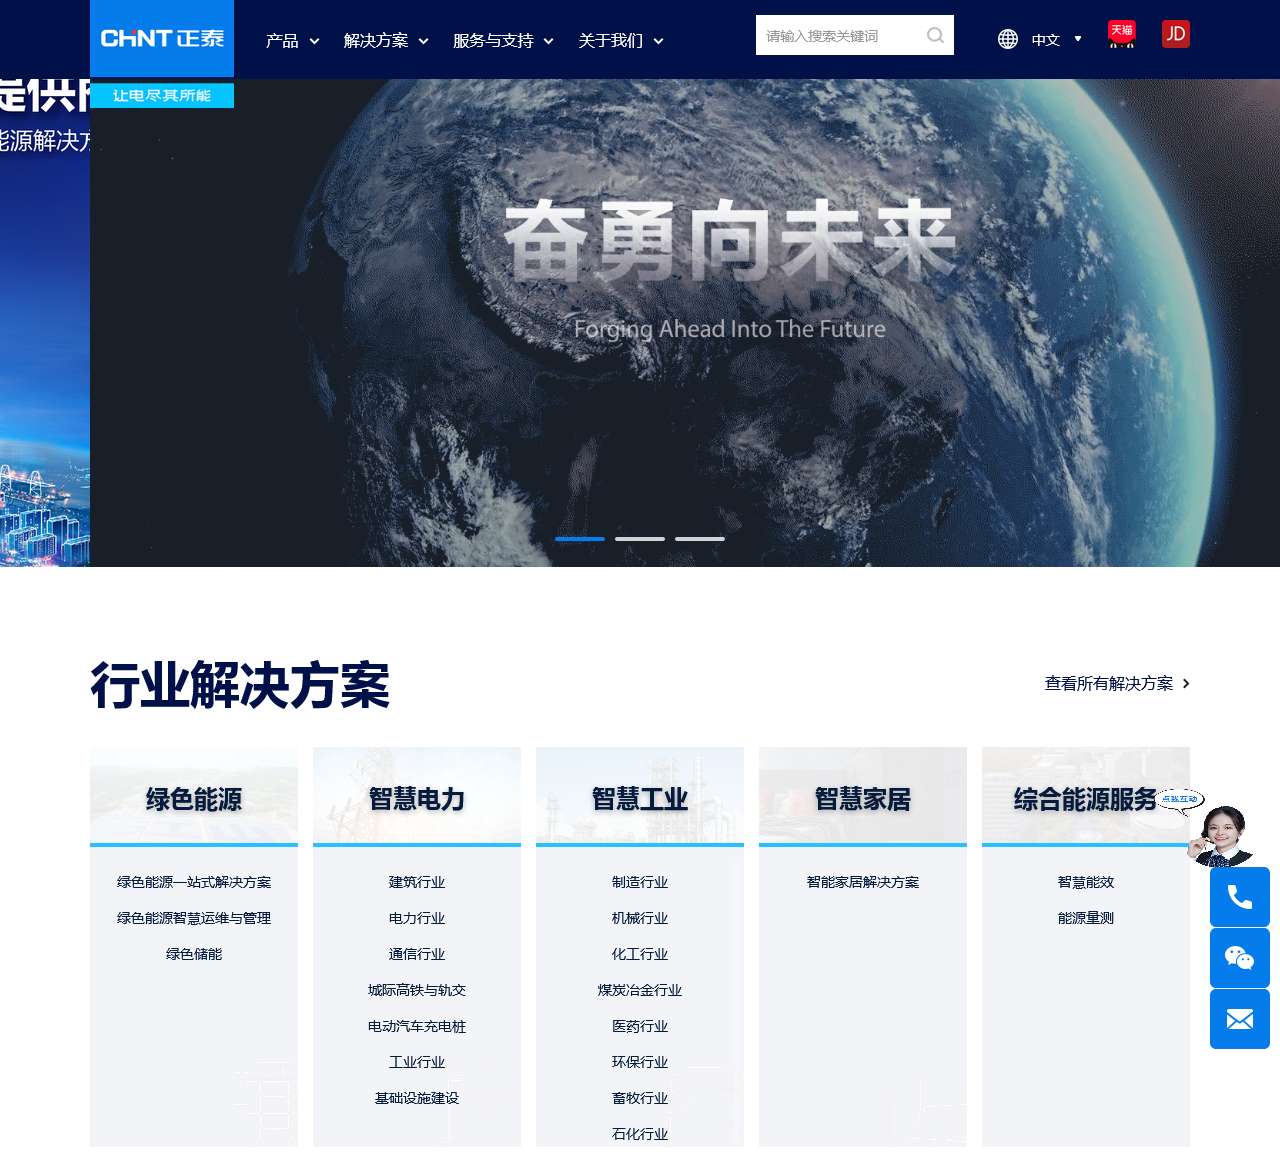Image resolution: width=1280 pixels, height=1167 pixels.
Task: Click the 行业解决方案 section heading
Action: tap(240, 686)
